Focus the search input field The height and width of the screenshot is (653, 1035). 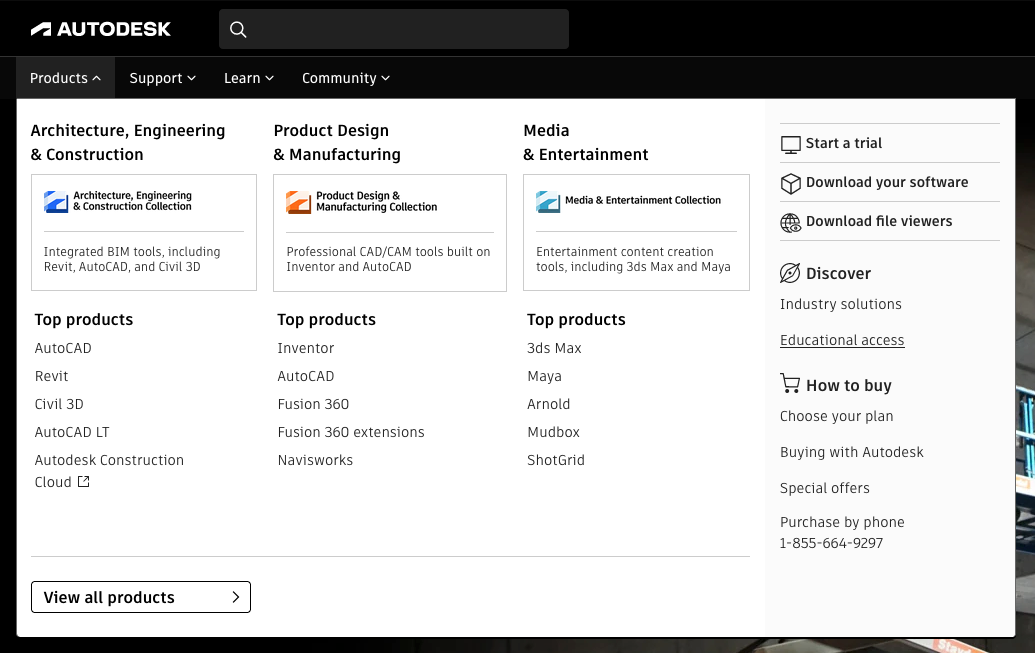[x=394, y=29]
